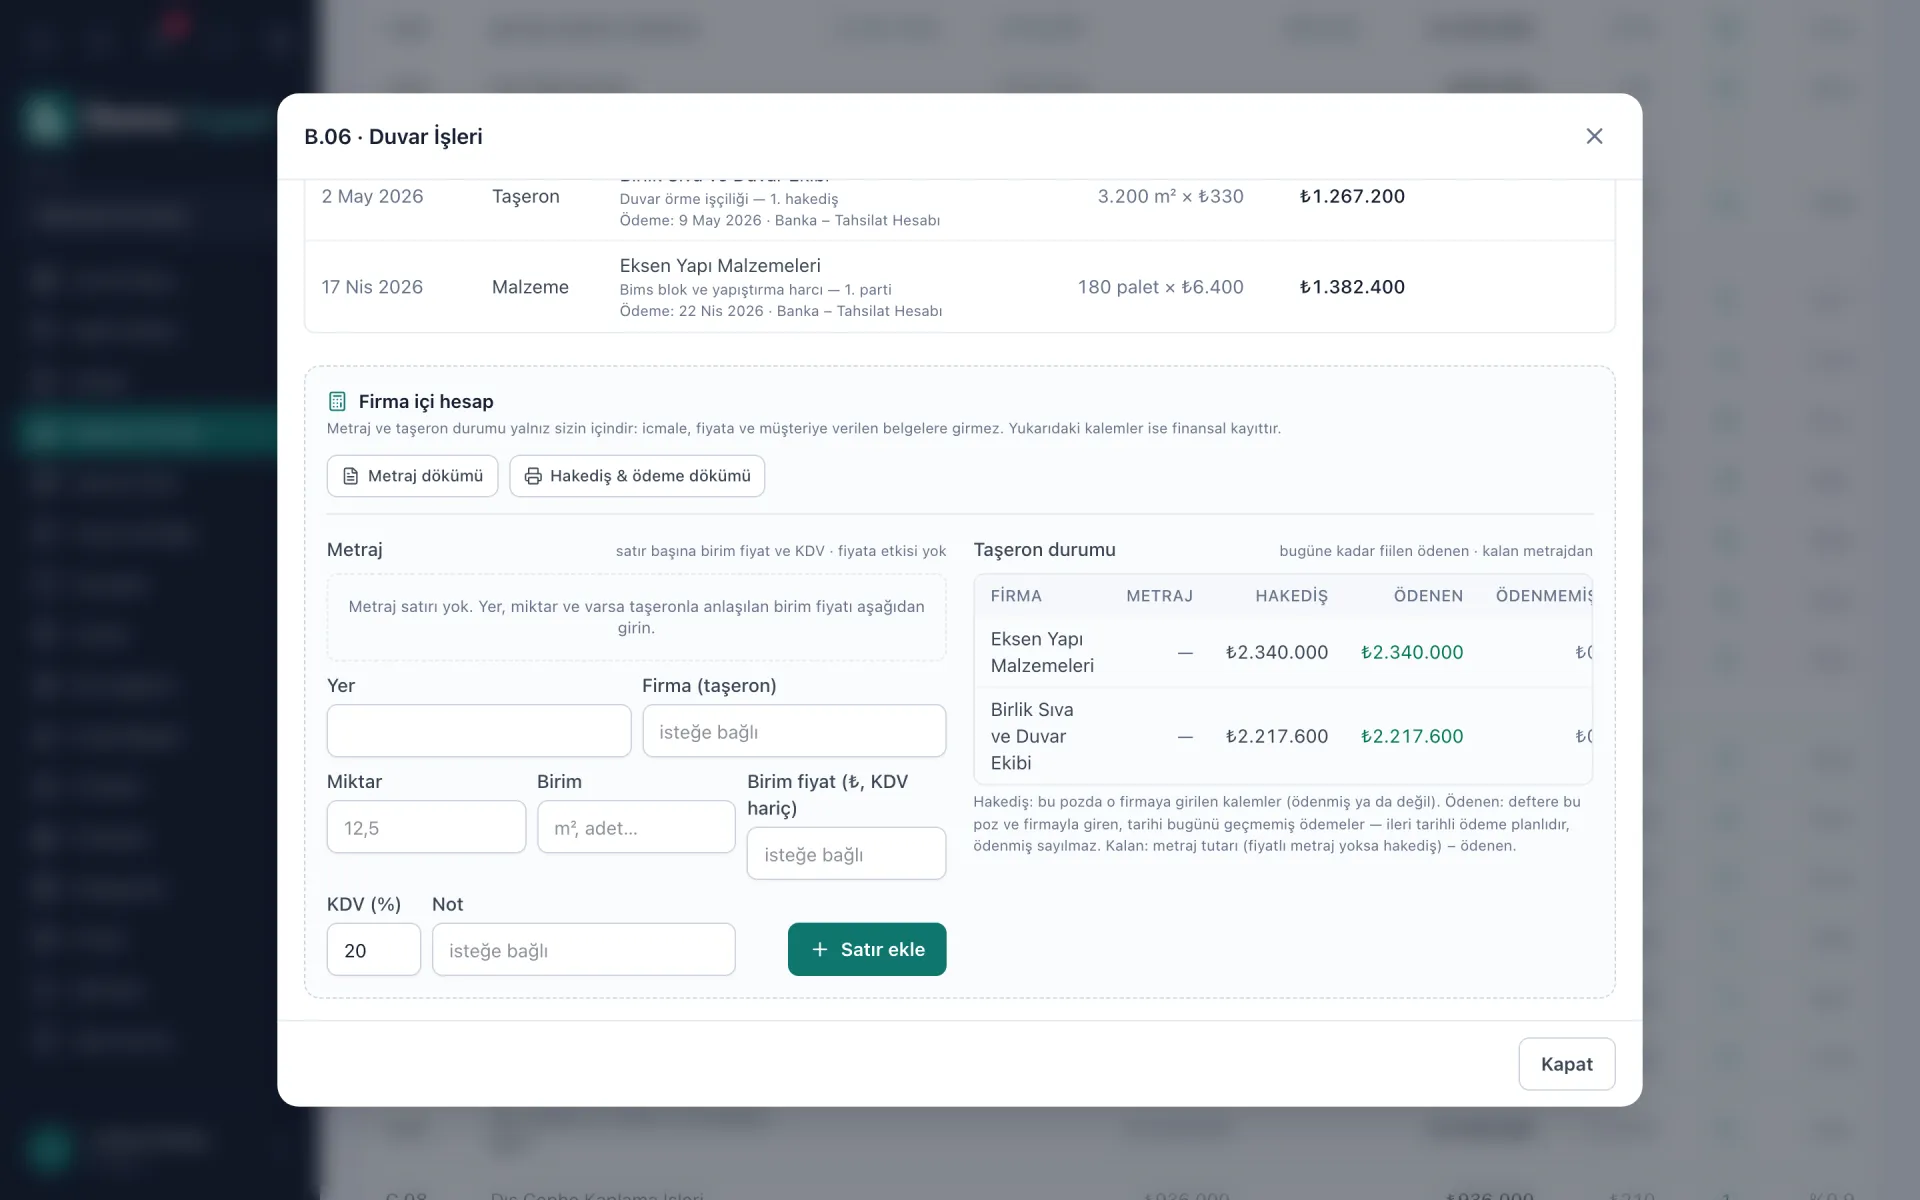The height and width of the screenshot is (1200, 1920).
Task: Select amount ₺1.267.200 in Taşeron row
Action: 1352,196
